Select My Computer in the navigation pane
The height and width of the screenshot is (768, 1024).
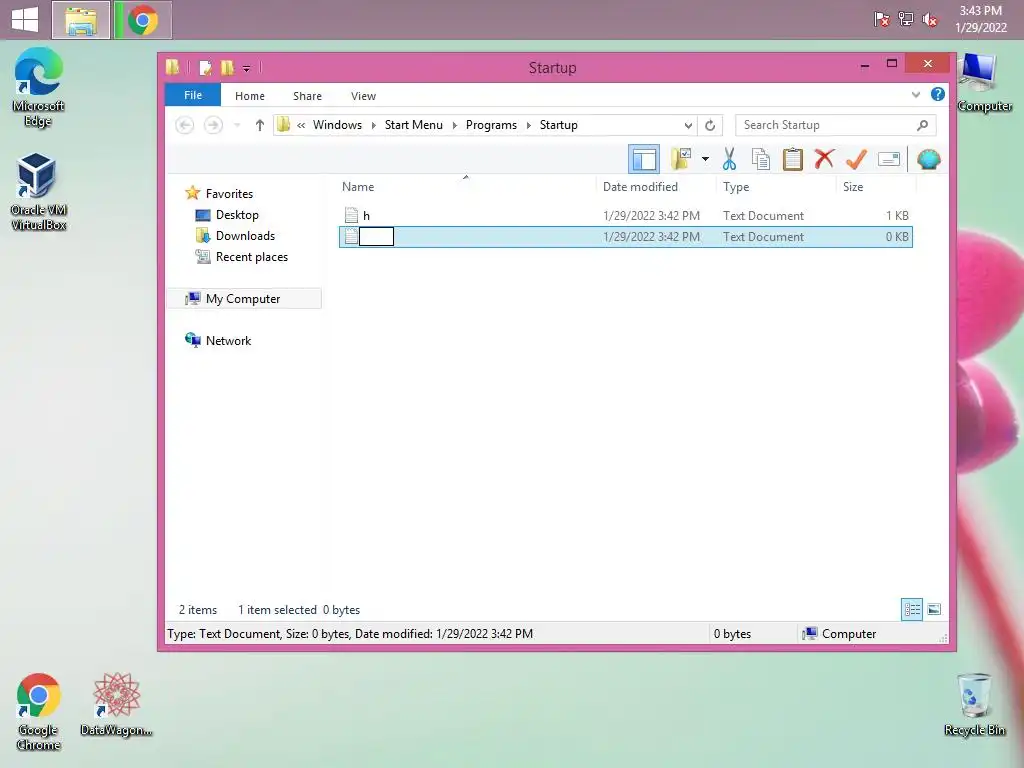tap(243, 298)
